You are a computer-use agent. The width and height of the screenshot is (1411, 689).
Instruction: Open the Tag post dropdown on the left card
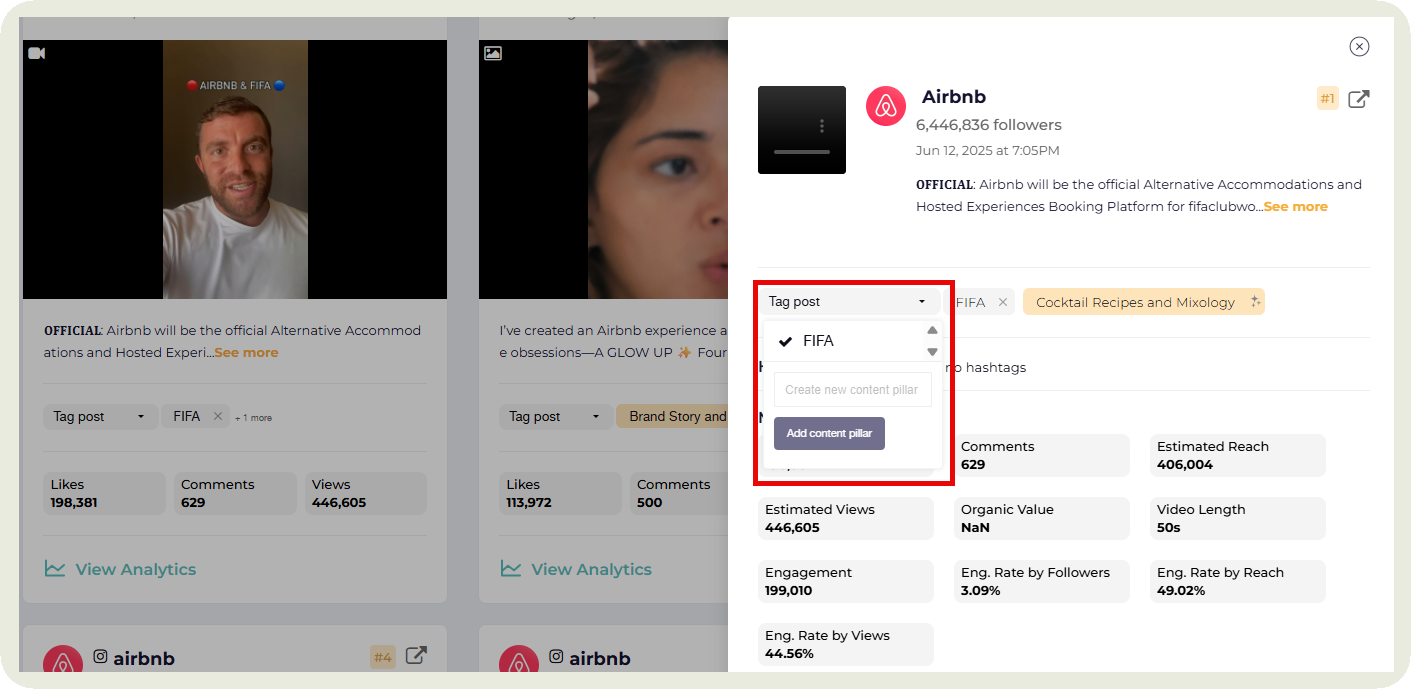click(100, 416)
